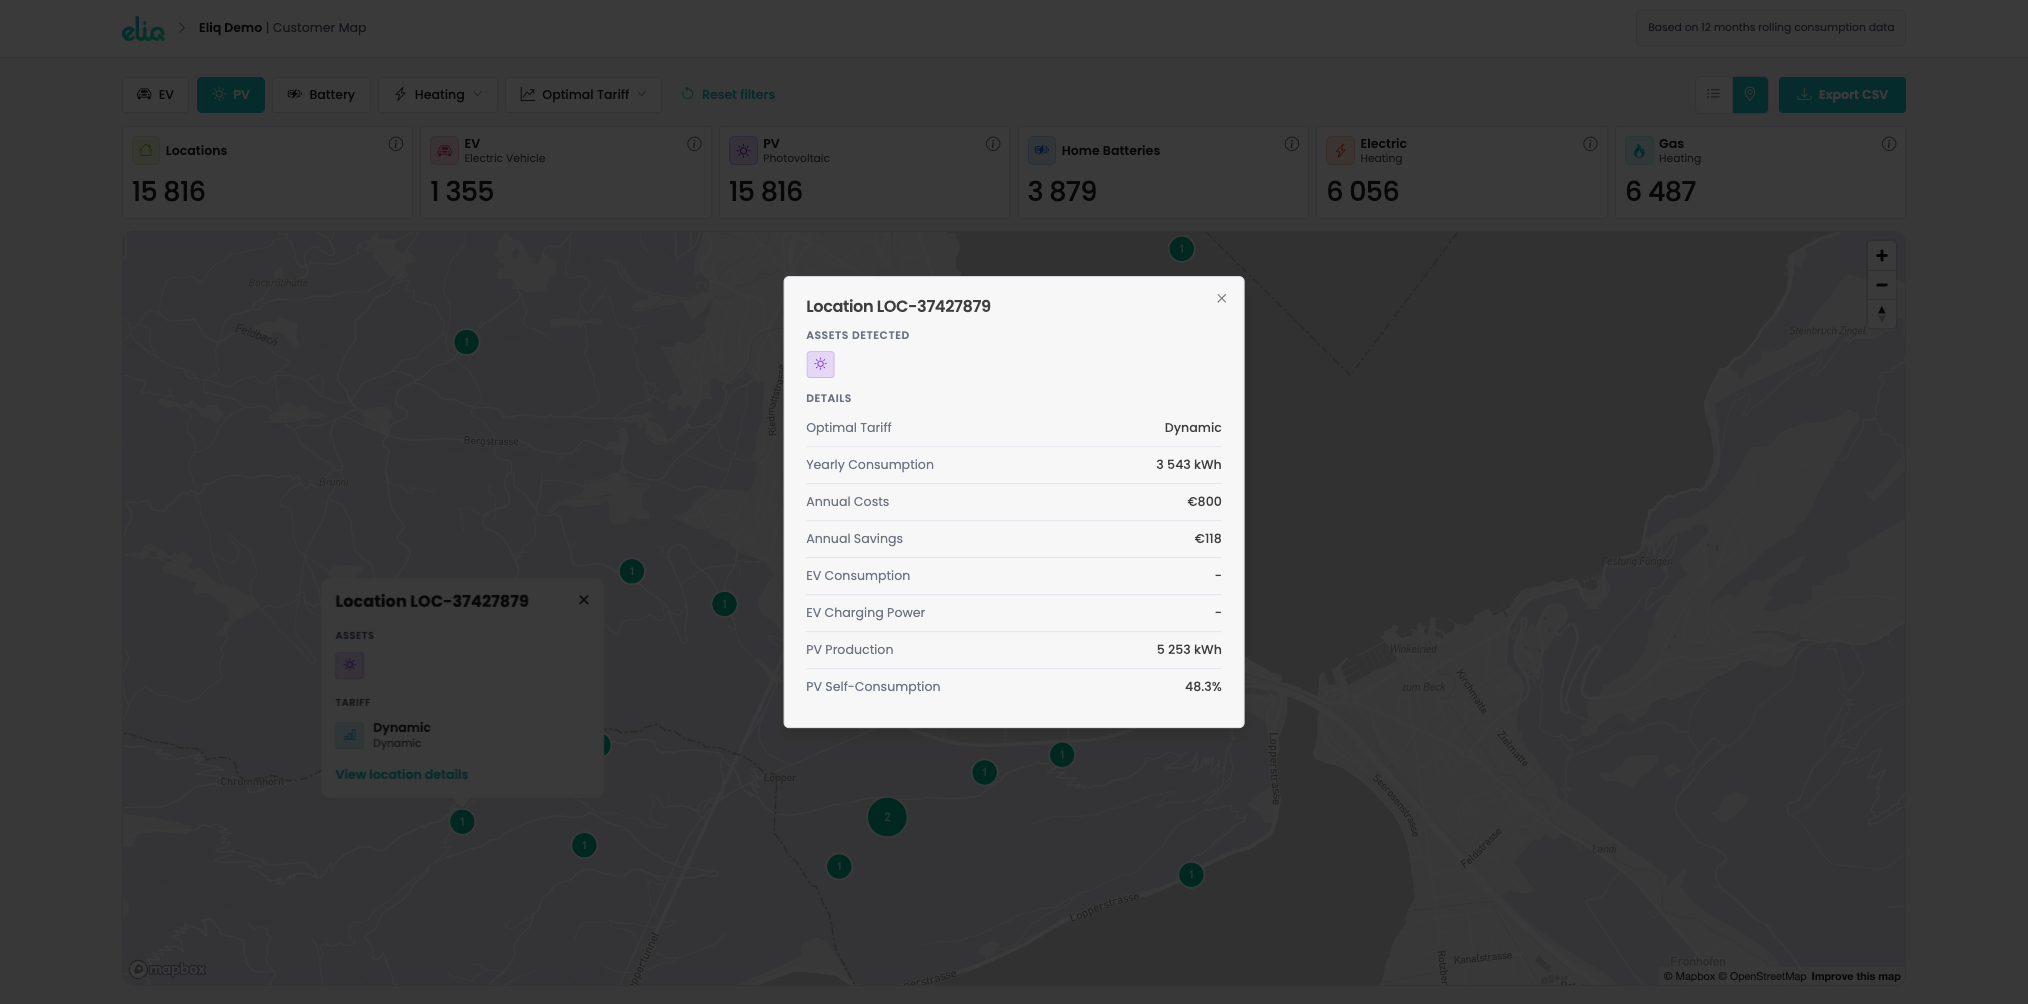2028x1004 pixels.
Task: Click Reset filters link
Action: (x=728, y=95)
